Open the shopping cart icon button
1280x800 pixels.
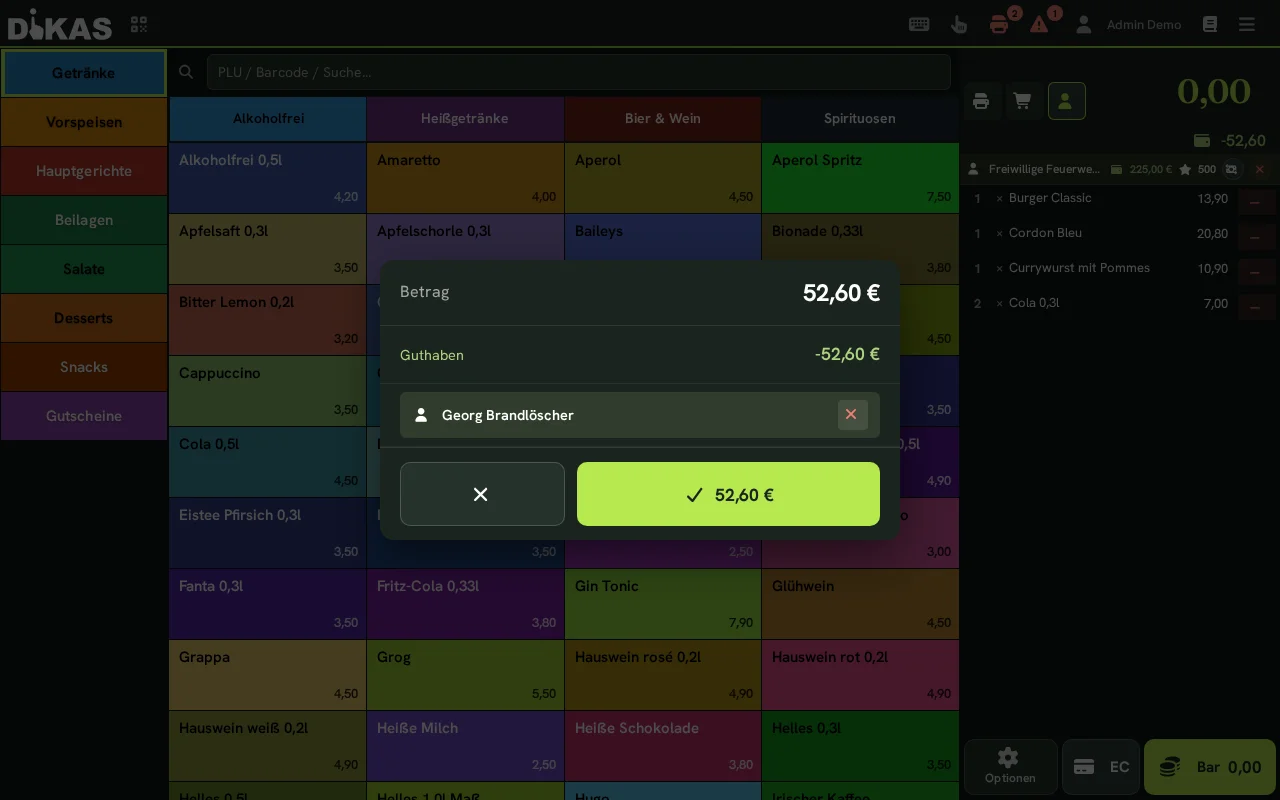(1022, 101)
